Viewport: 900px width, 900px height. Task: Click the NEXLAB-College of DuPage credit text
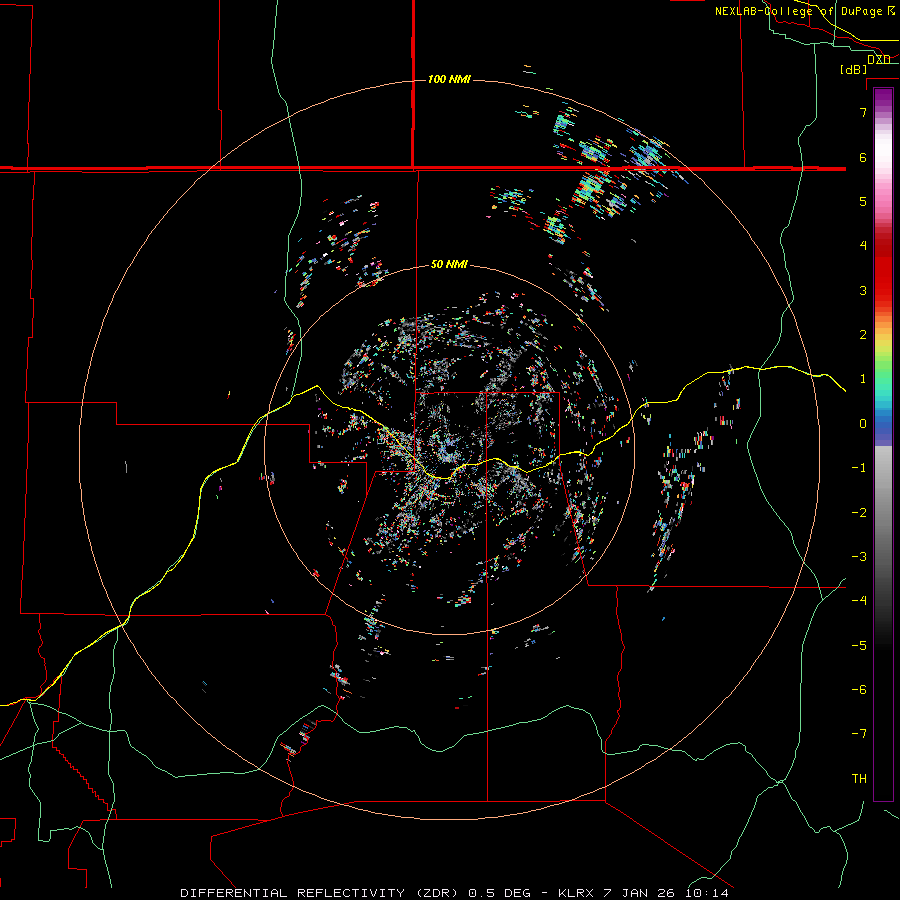click(x=798, y=11)
